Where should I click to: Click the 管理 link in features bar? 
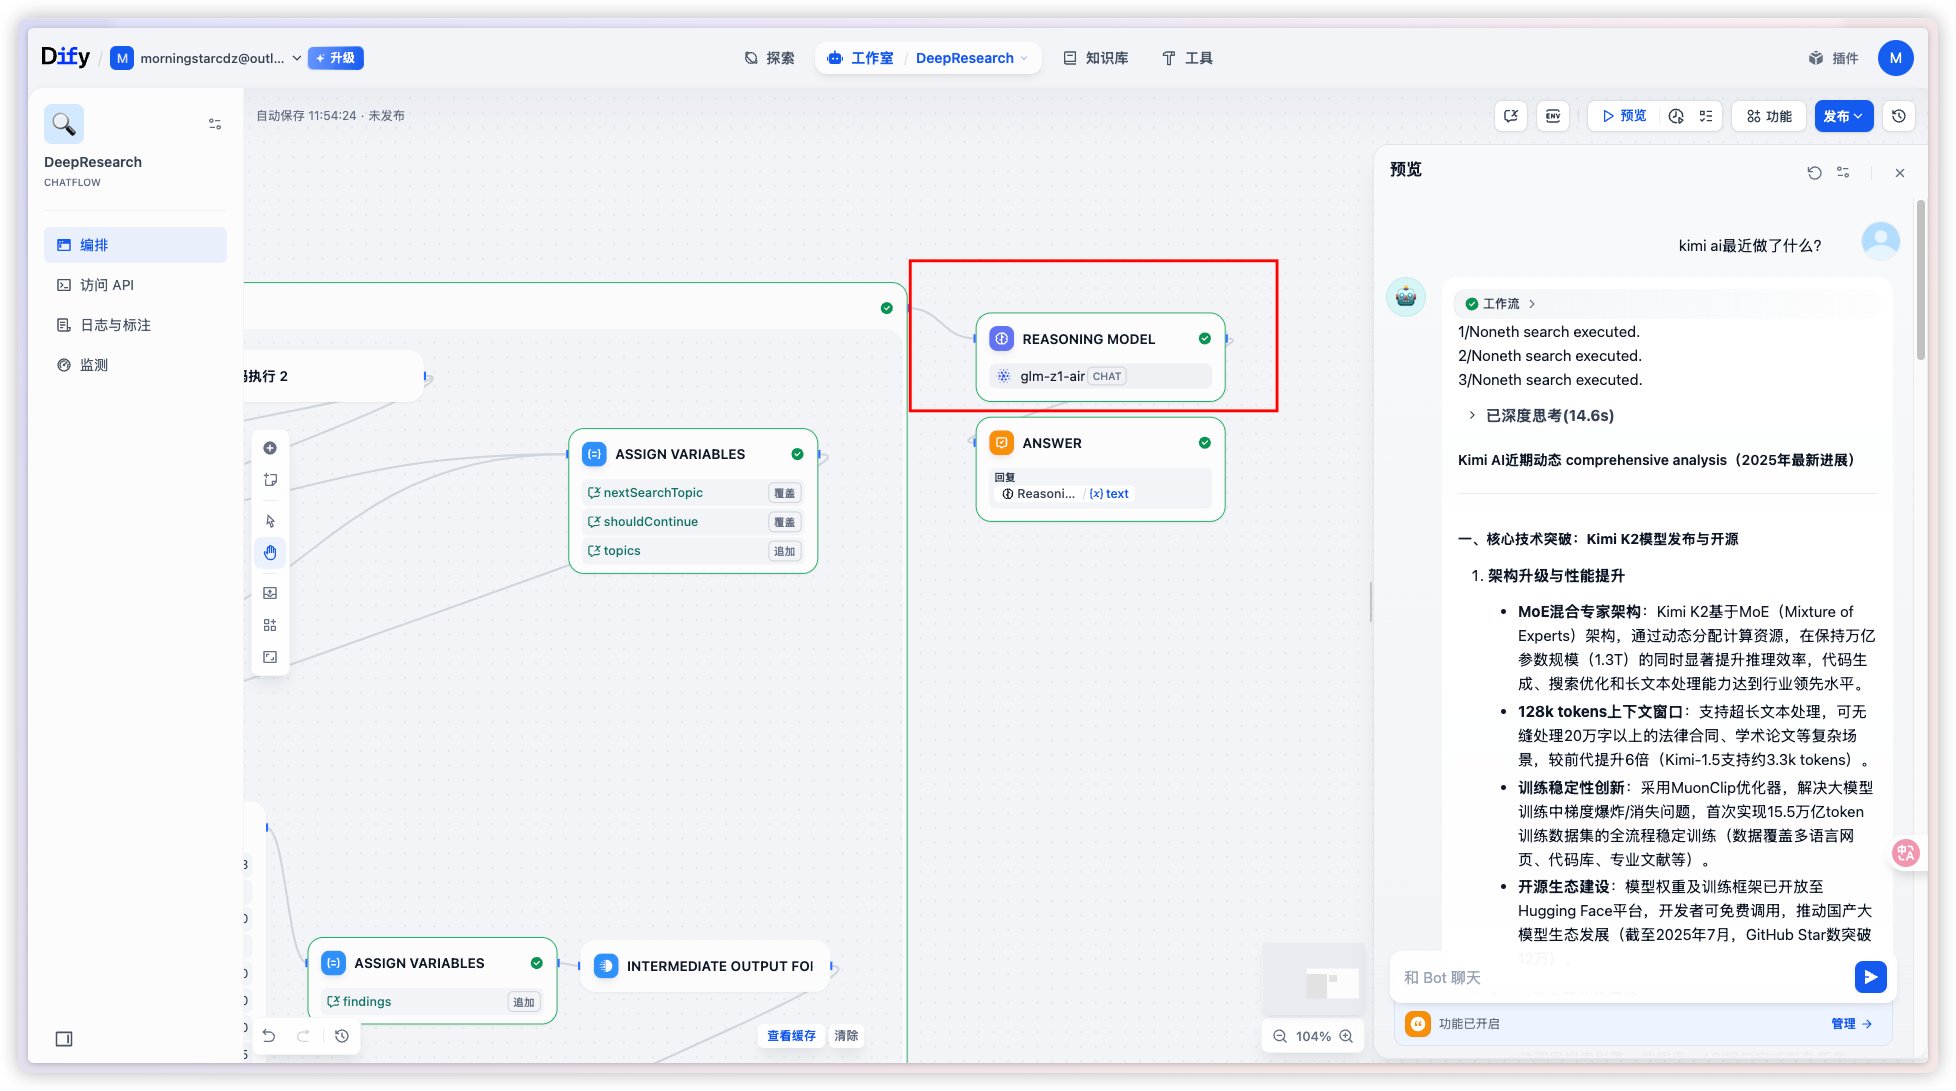tap(1850, 1024)
